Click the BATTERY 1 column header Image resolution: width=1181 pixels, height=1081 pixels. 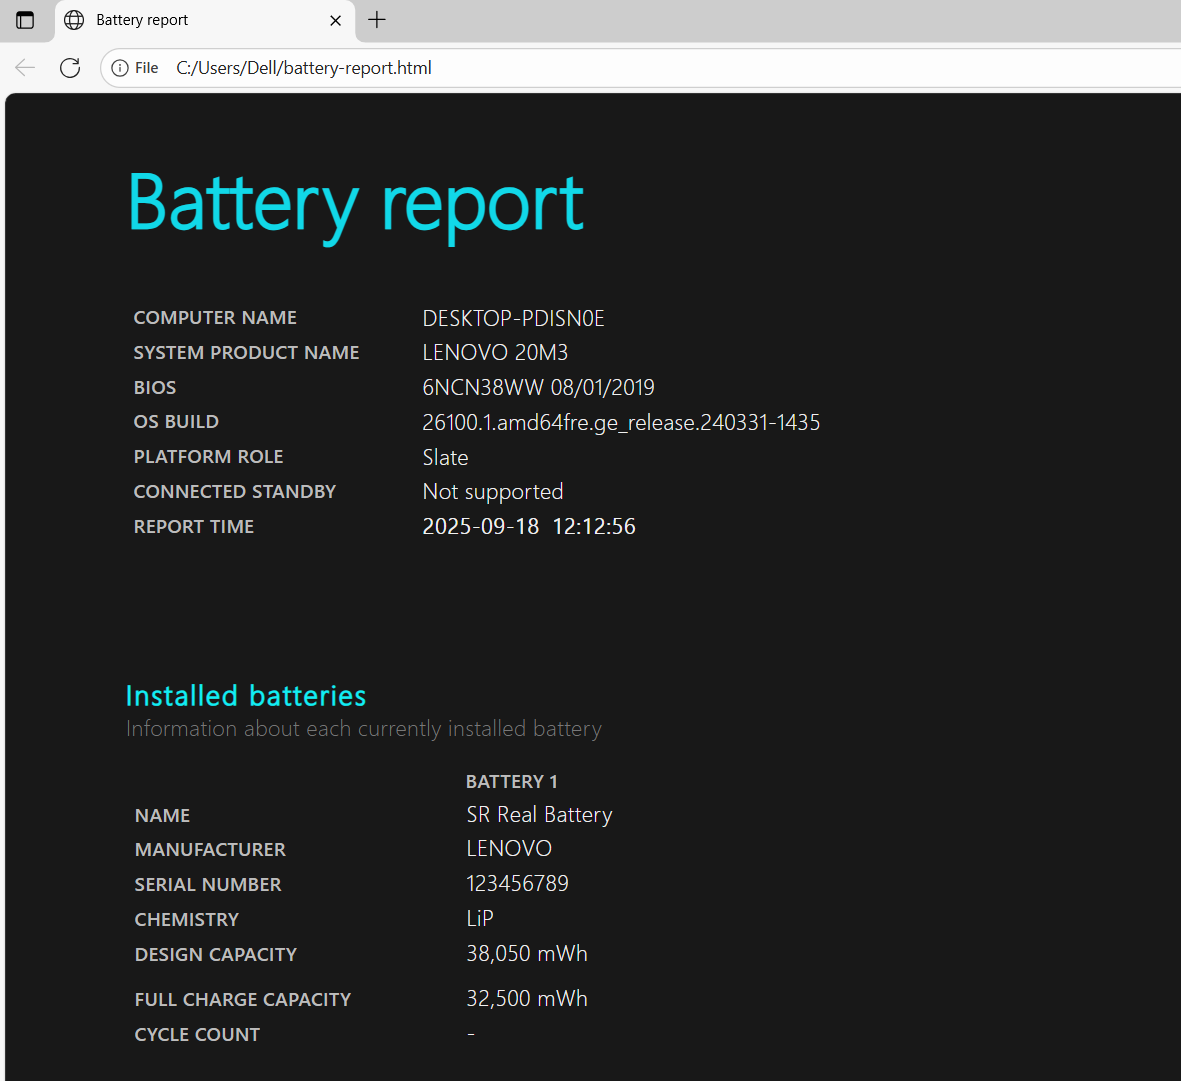click(511, 781)
